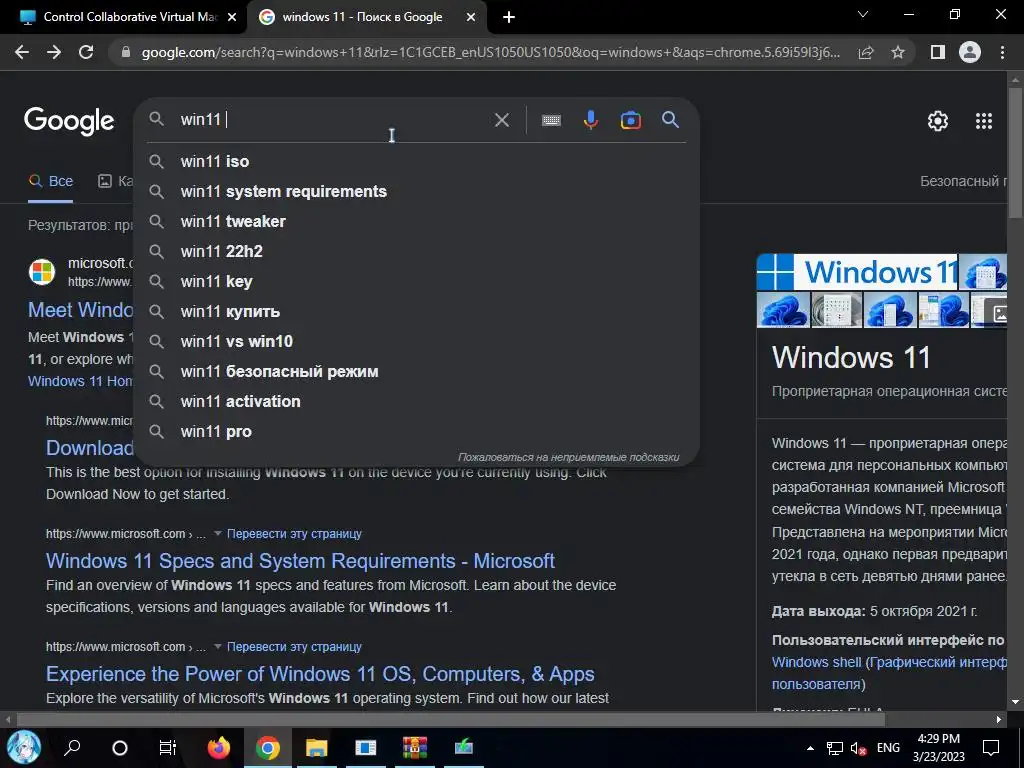Open the notification center icon
Screen dimensions: 1024x768
point(991,748)
